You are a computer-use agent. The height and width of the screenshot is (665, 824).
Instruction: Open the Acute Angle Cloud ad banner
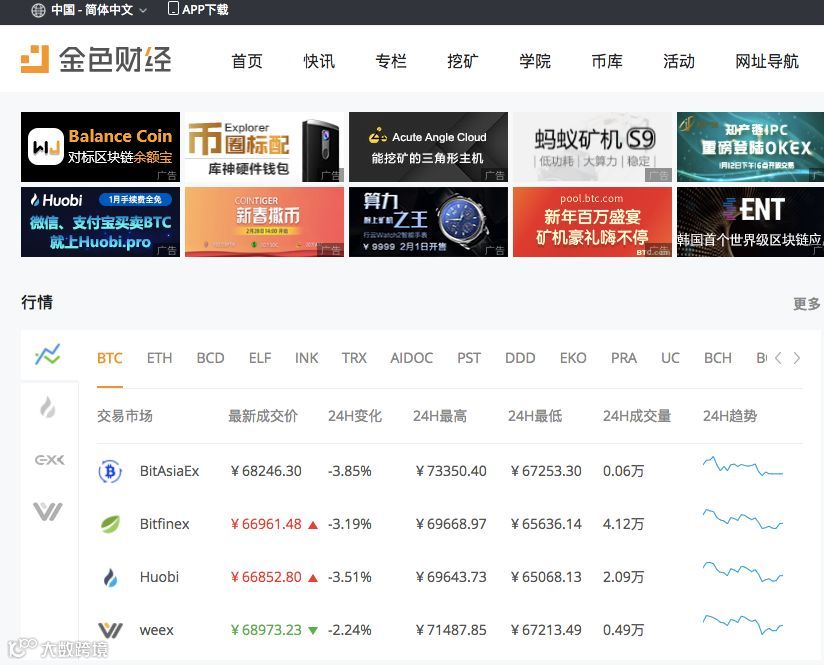(x=428, y=147)
